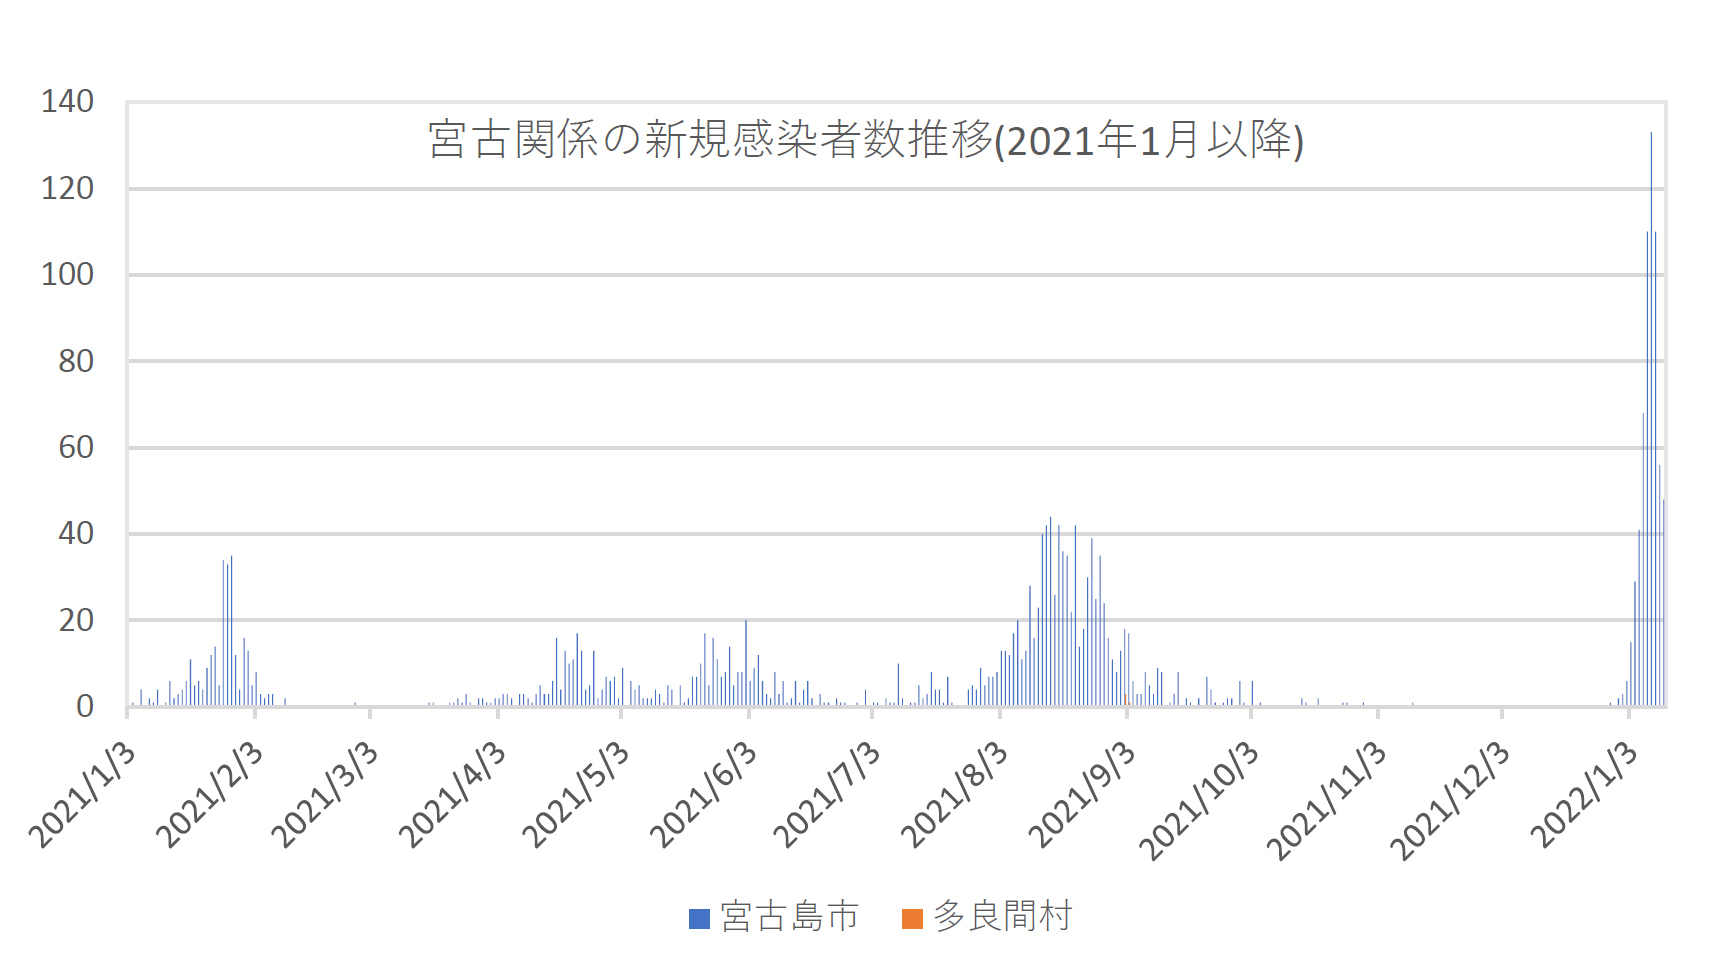Image resolution: width=1734 pixels, height=957 pixels.
Task: Select the 2021/2/3 axis date label
Action: pyautogui.click(x=210, y=796)
